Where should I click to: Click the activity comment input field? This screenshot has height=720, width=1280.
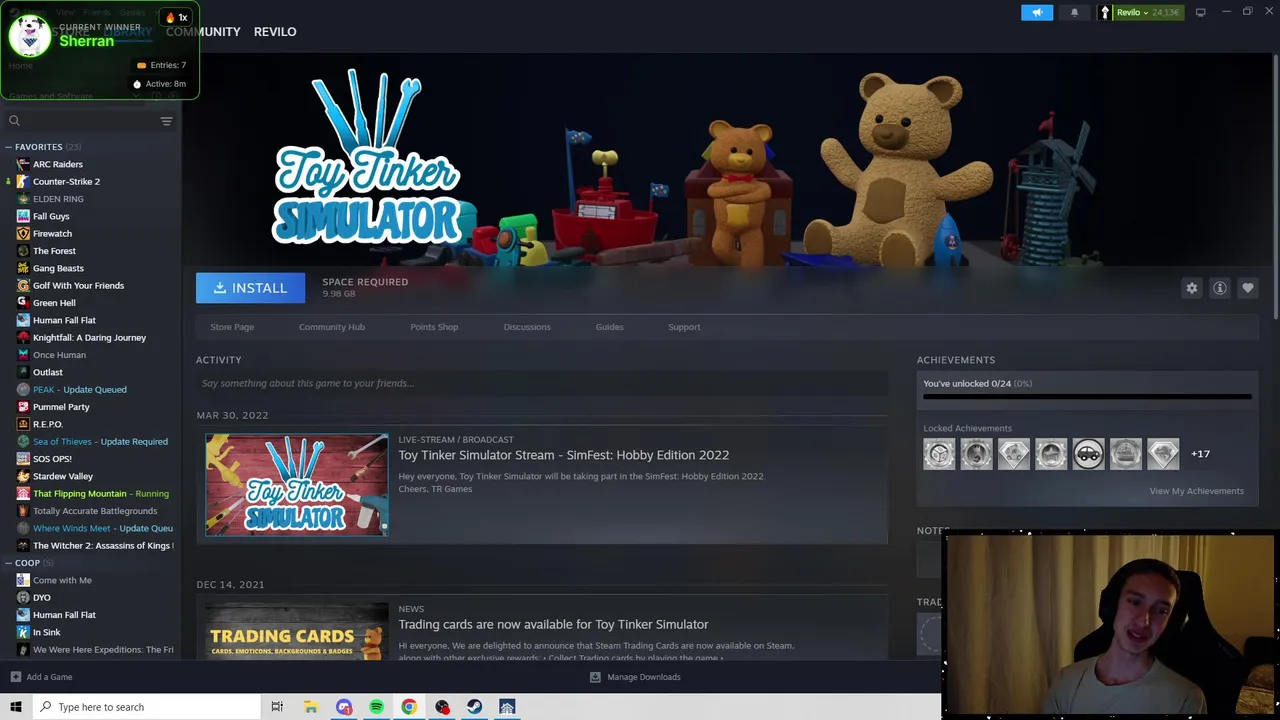click(542, 383)
